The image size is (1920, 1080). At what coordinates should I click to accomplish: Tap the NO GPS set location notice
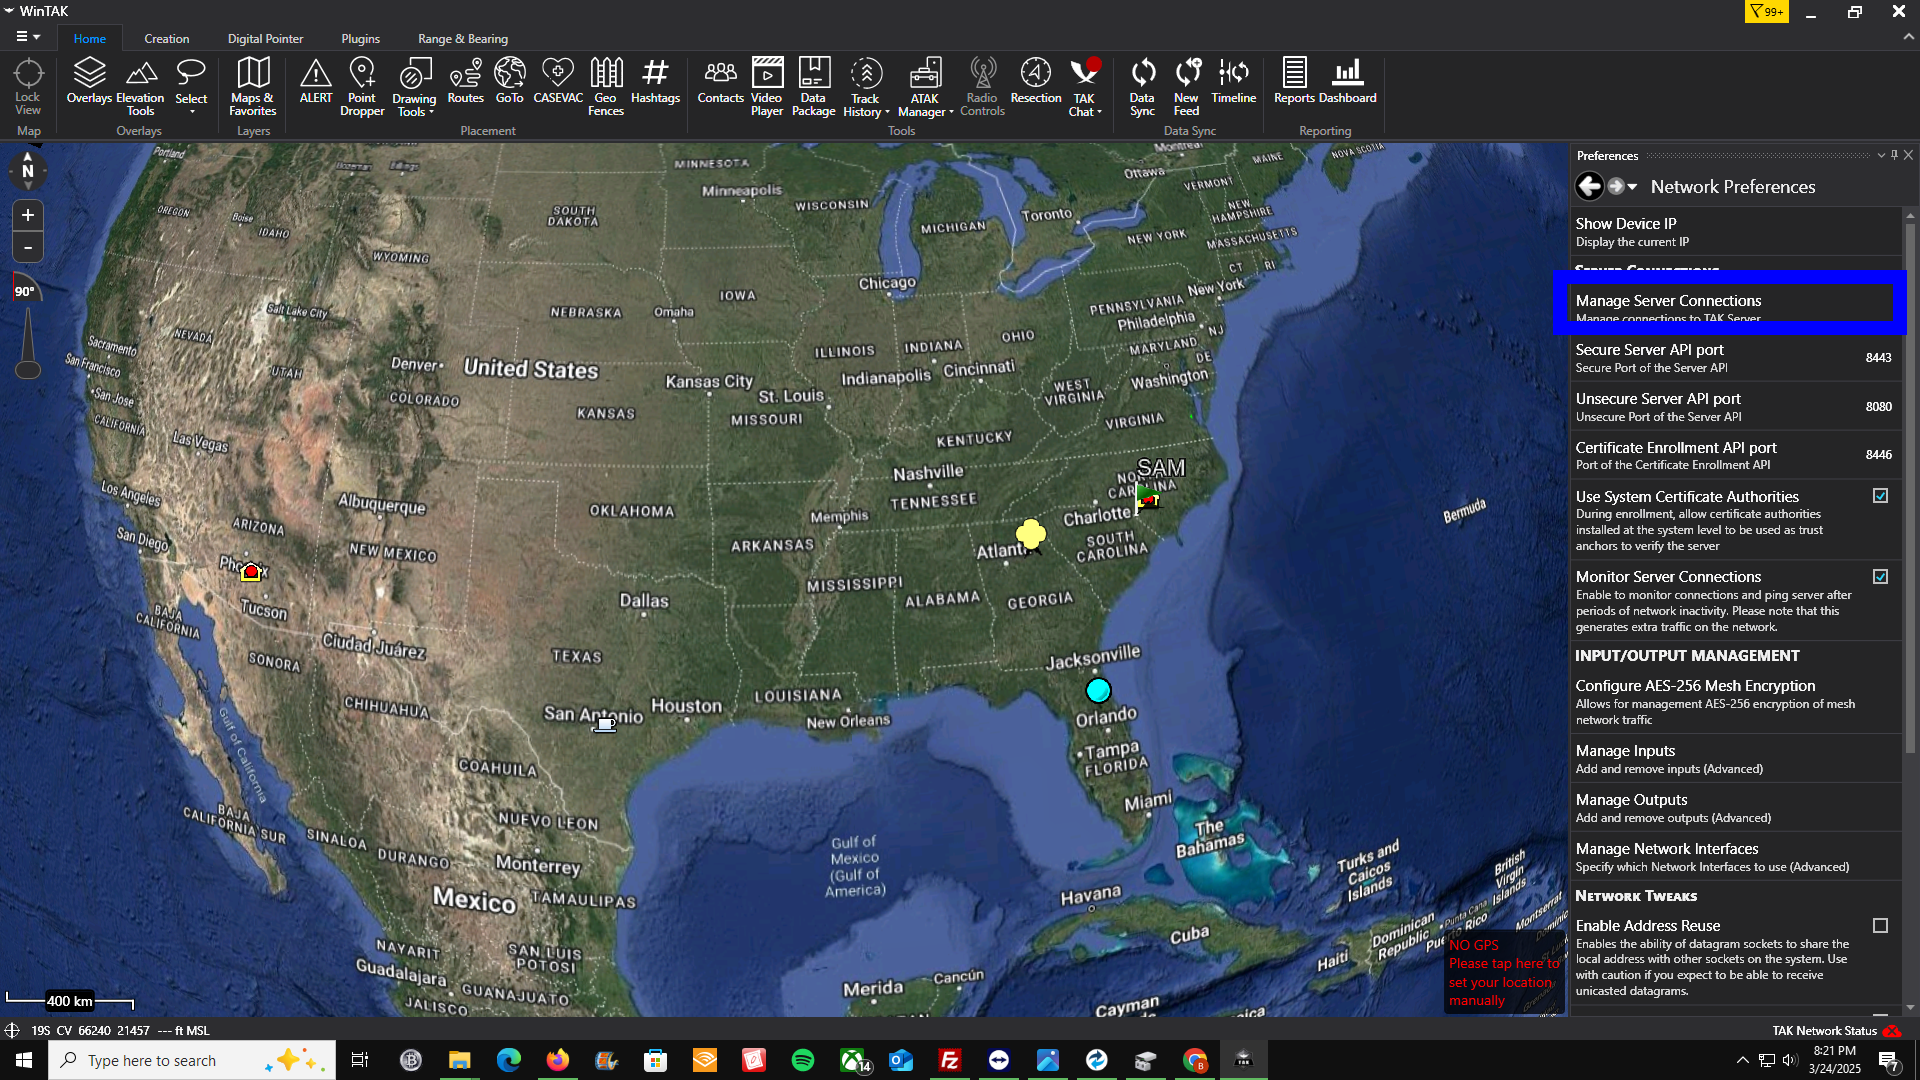point(1504,972)
